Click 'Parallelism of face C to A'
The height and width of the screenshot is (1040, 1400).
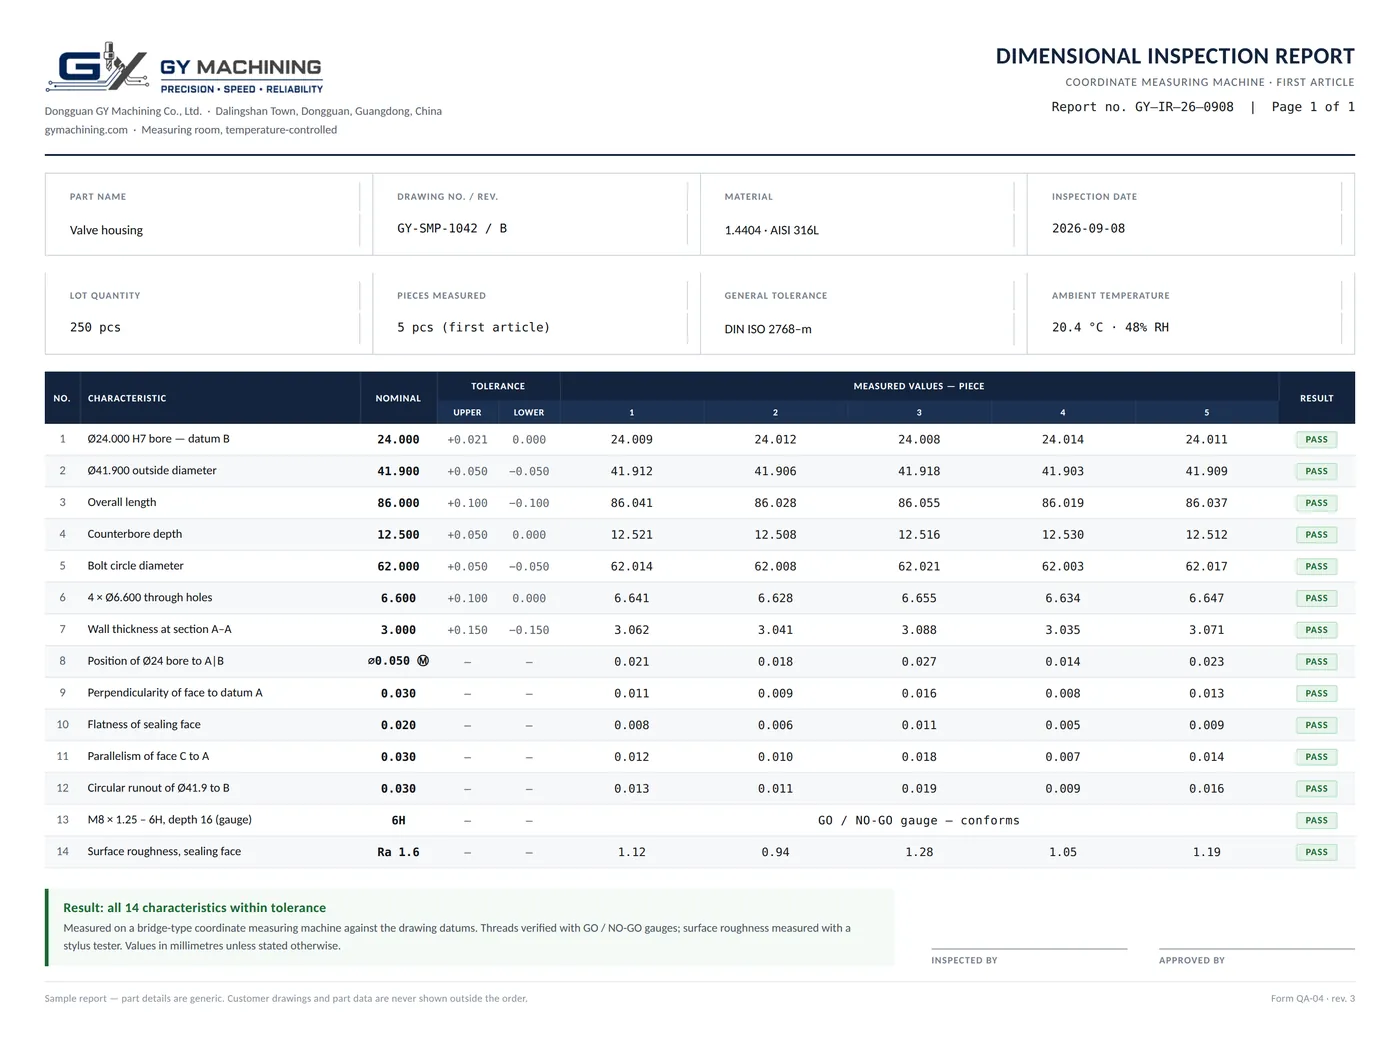coord(149,756)
